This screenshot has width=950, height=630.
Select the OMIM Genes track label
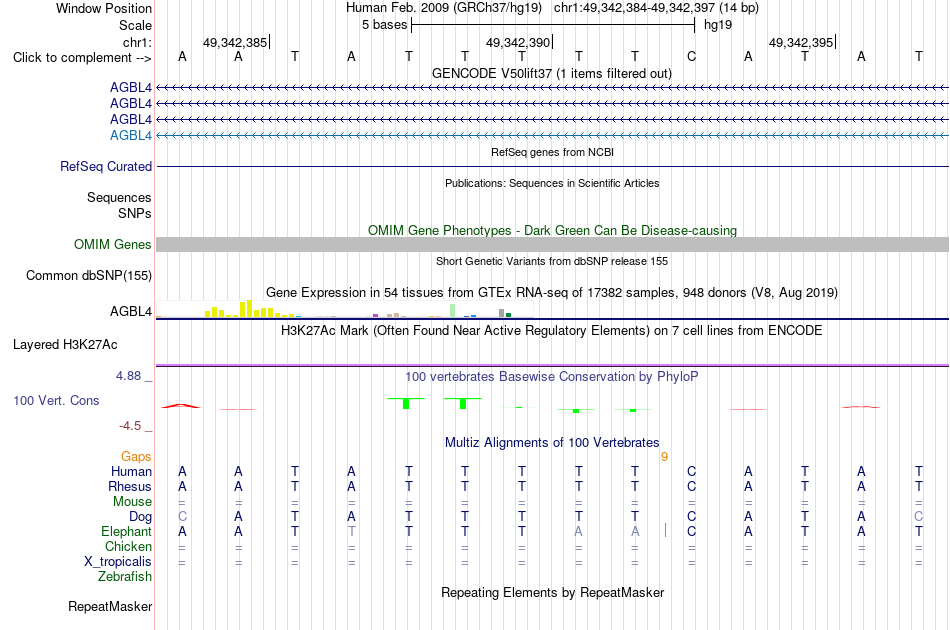coord(113,245)
